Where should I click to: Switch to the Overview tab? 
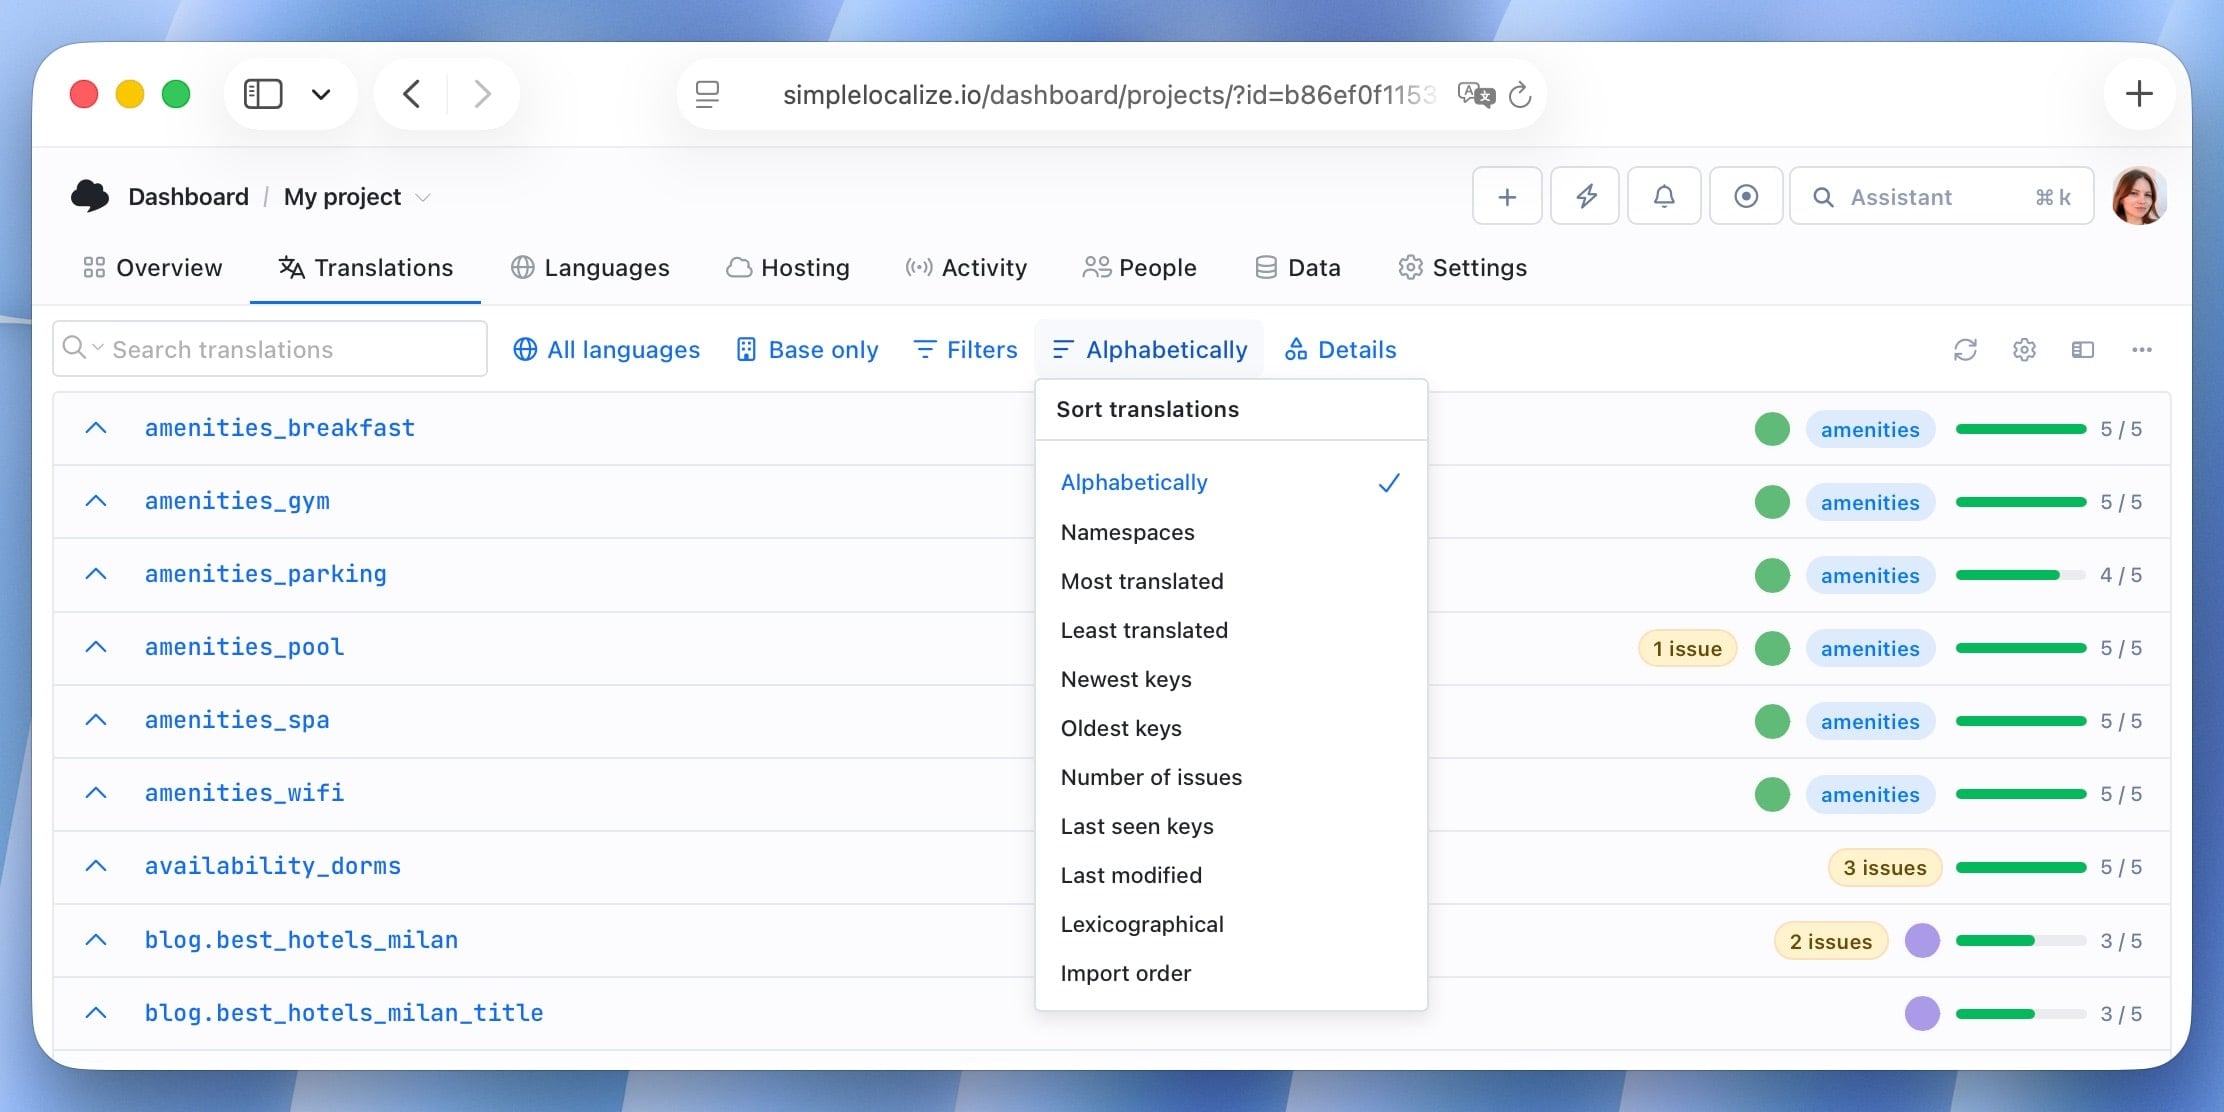click(x=153, y=268)
